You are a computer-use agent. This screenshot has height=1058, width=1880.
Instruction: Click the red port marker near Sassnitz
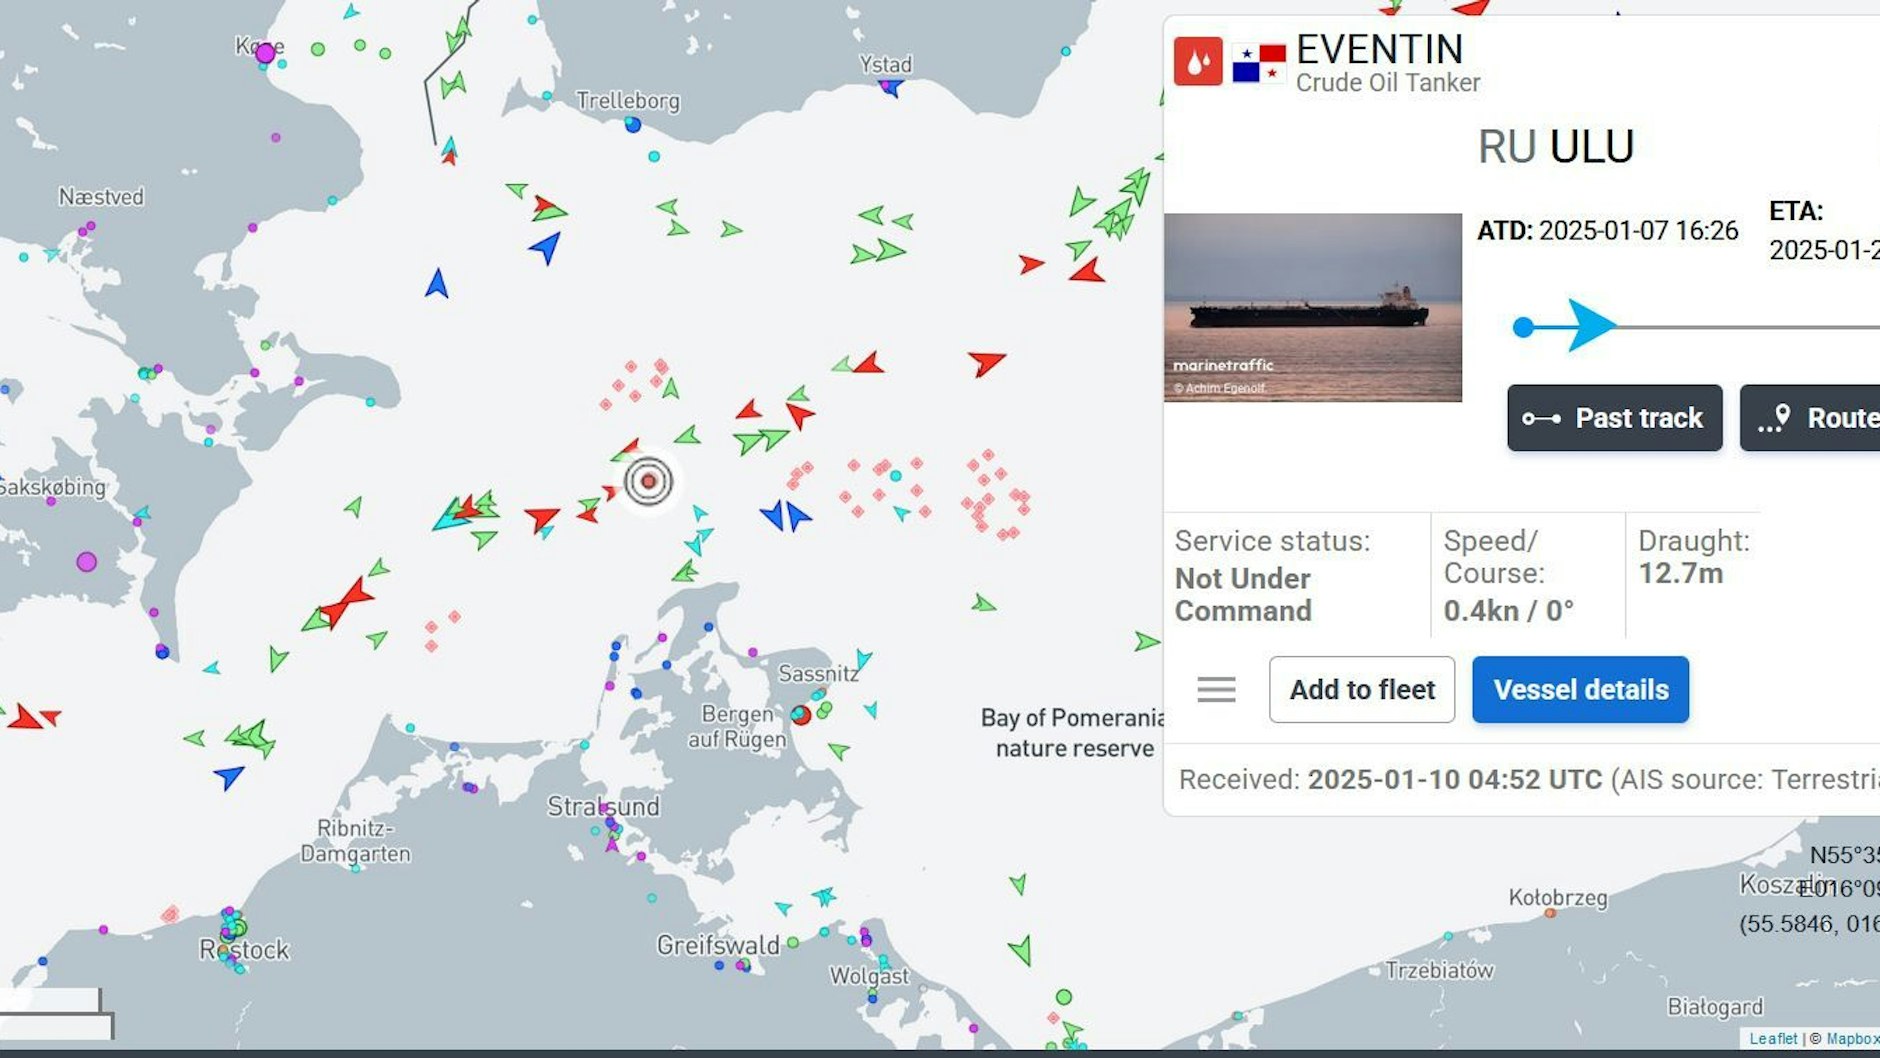(x=801, y=715)
